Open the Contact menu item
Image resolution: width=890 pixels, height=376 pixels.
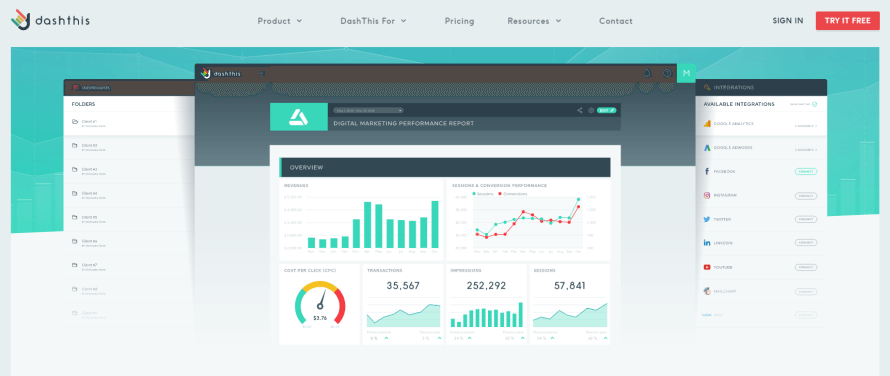tap(615, 21)
